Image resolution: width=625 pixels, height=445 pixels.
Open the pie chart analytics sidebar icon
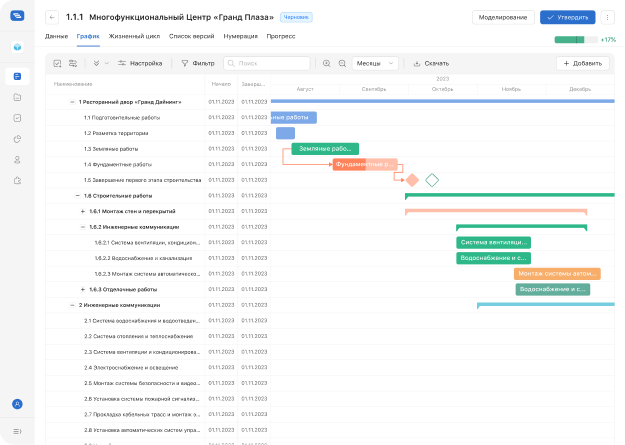17,138
